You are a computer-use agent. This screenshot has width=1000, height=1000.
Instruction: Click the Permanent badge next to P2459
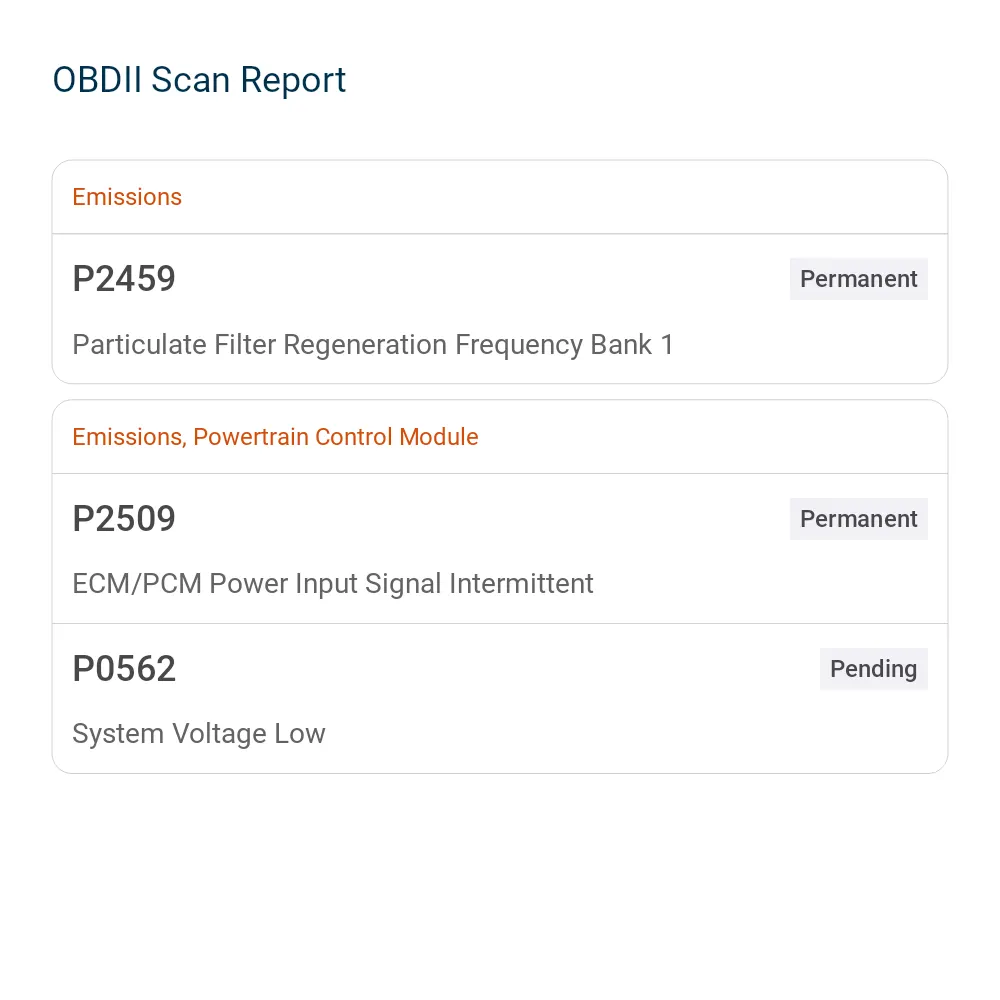point(858,279)
